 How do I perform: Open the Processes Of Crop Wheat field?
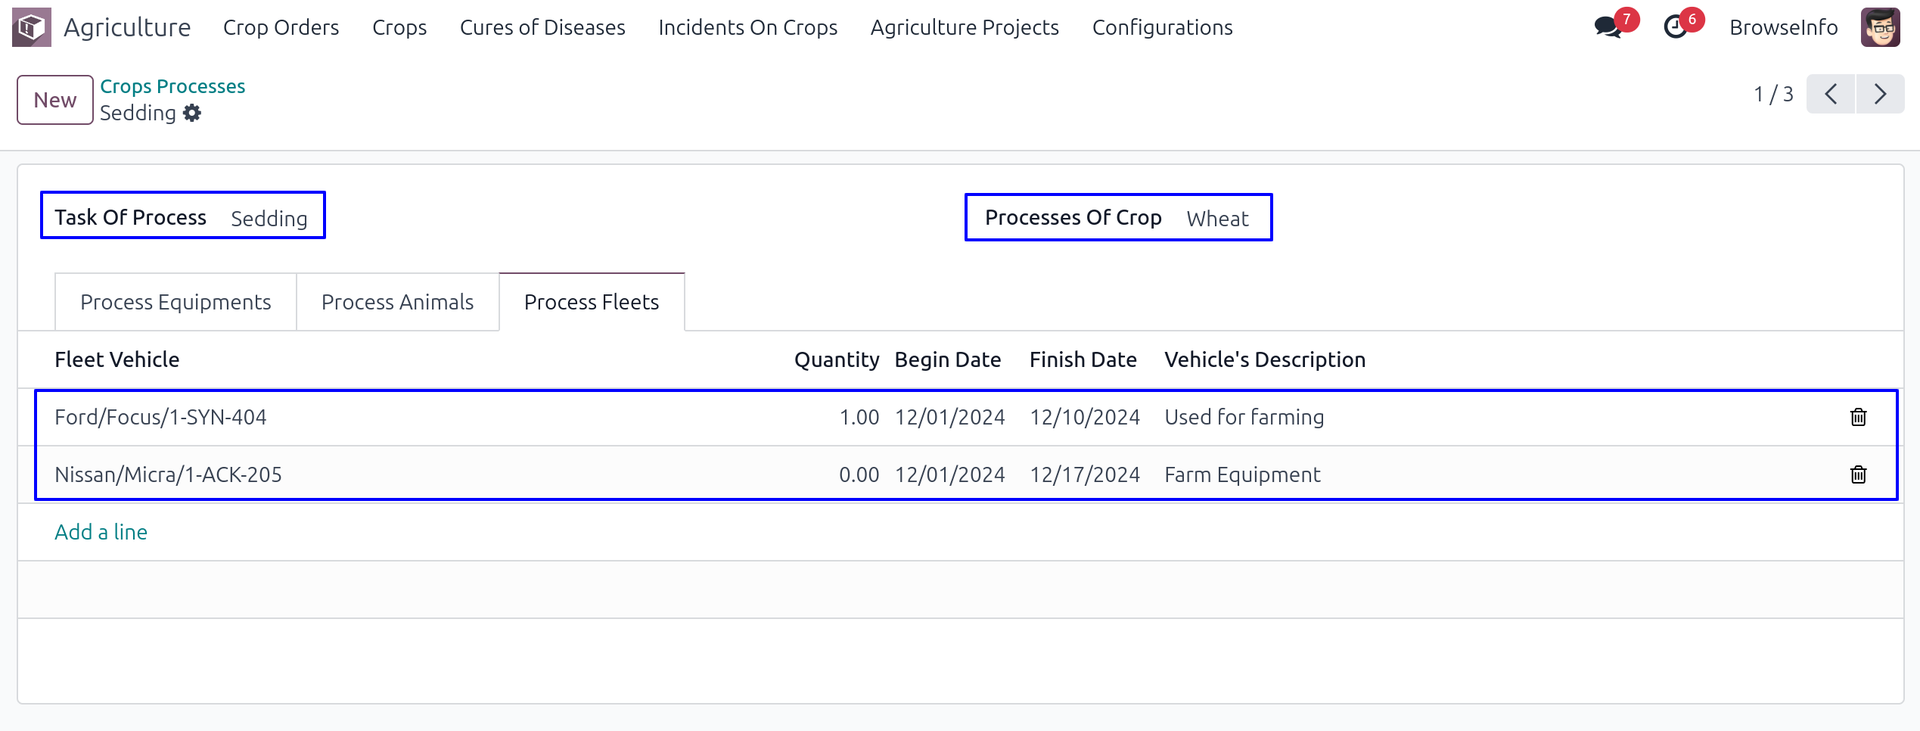pos(1217,218)
